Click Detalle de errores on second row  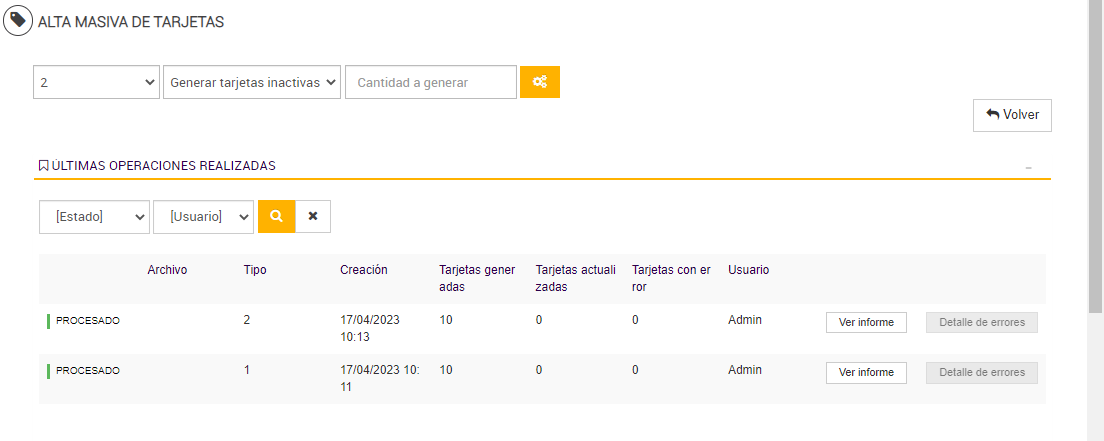pyautogui.click(x=982, y=372)
